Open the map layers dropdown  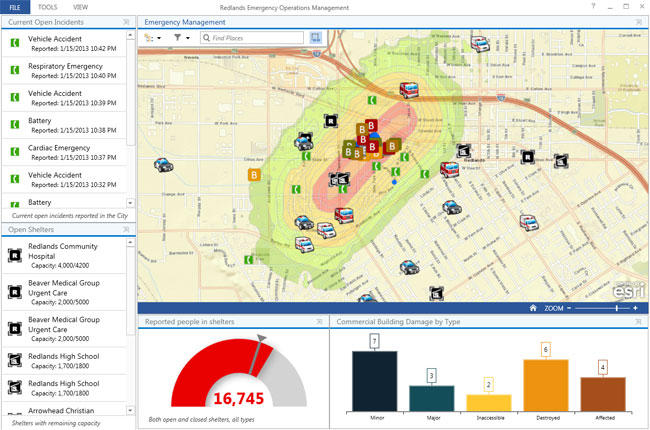pos(152,38)
